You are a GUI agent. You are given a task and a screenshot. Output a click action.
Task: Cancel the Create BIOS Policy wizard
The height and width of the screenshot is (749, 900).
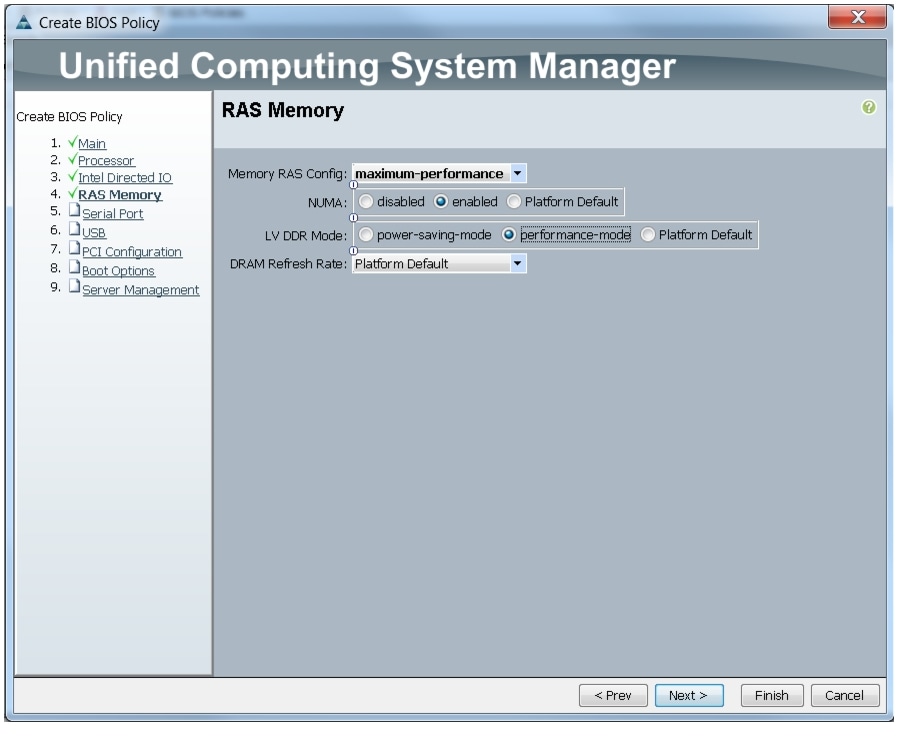[x=844, y=695]
